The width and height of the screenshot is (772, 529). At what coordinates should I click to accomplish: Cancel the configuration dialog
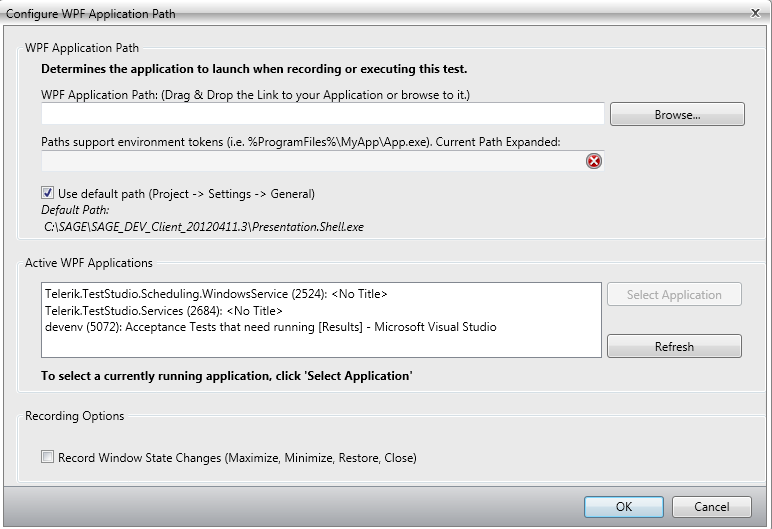[711, 506]
